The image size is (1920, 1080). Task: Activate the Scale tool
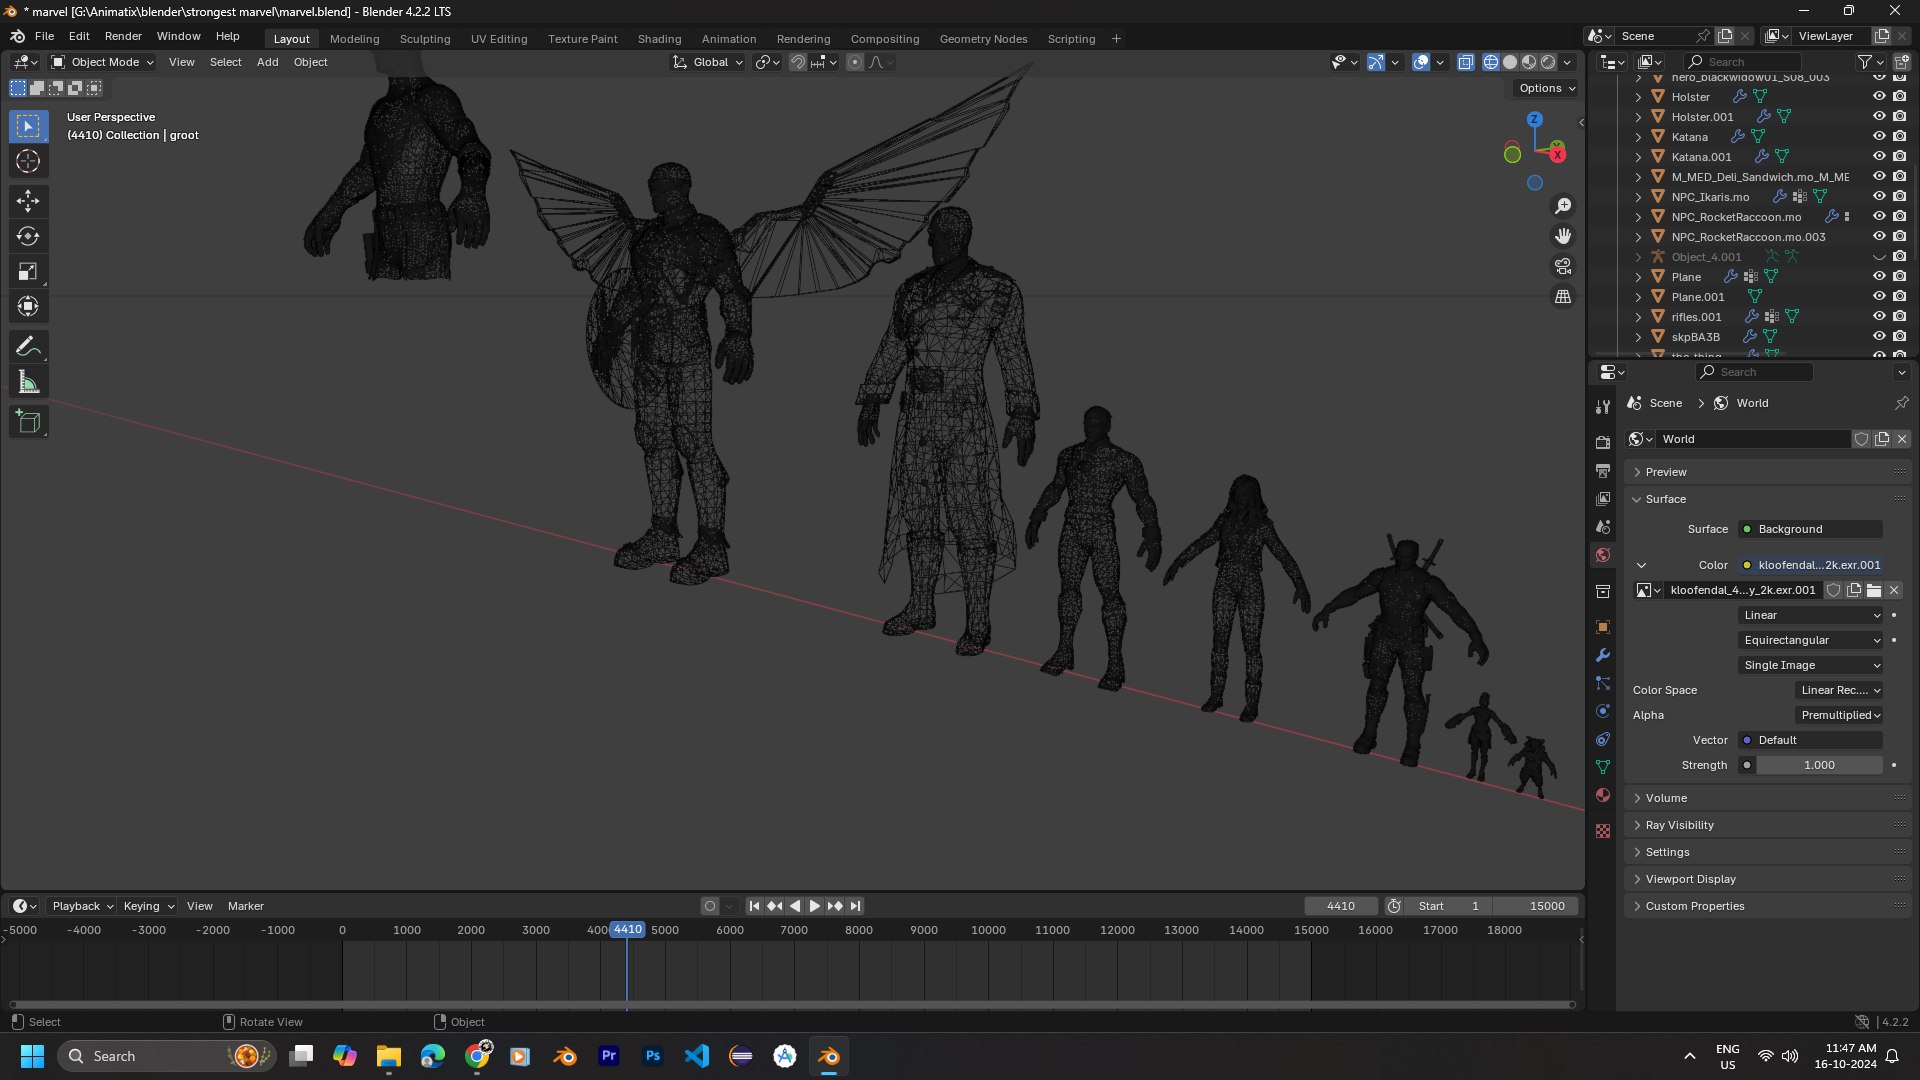28,271
